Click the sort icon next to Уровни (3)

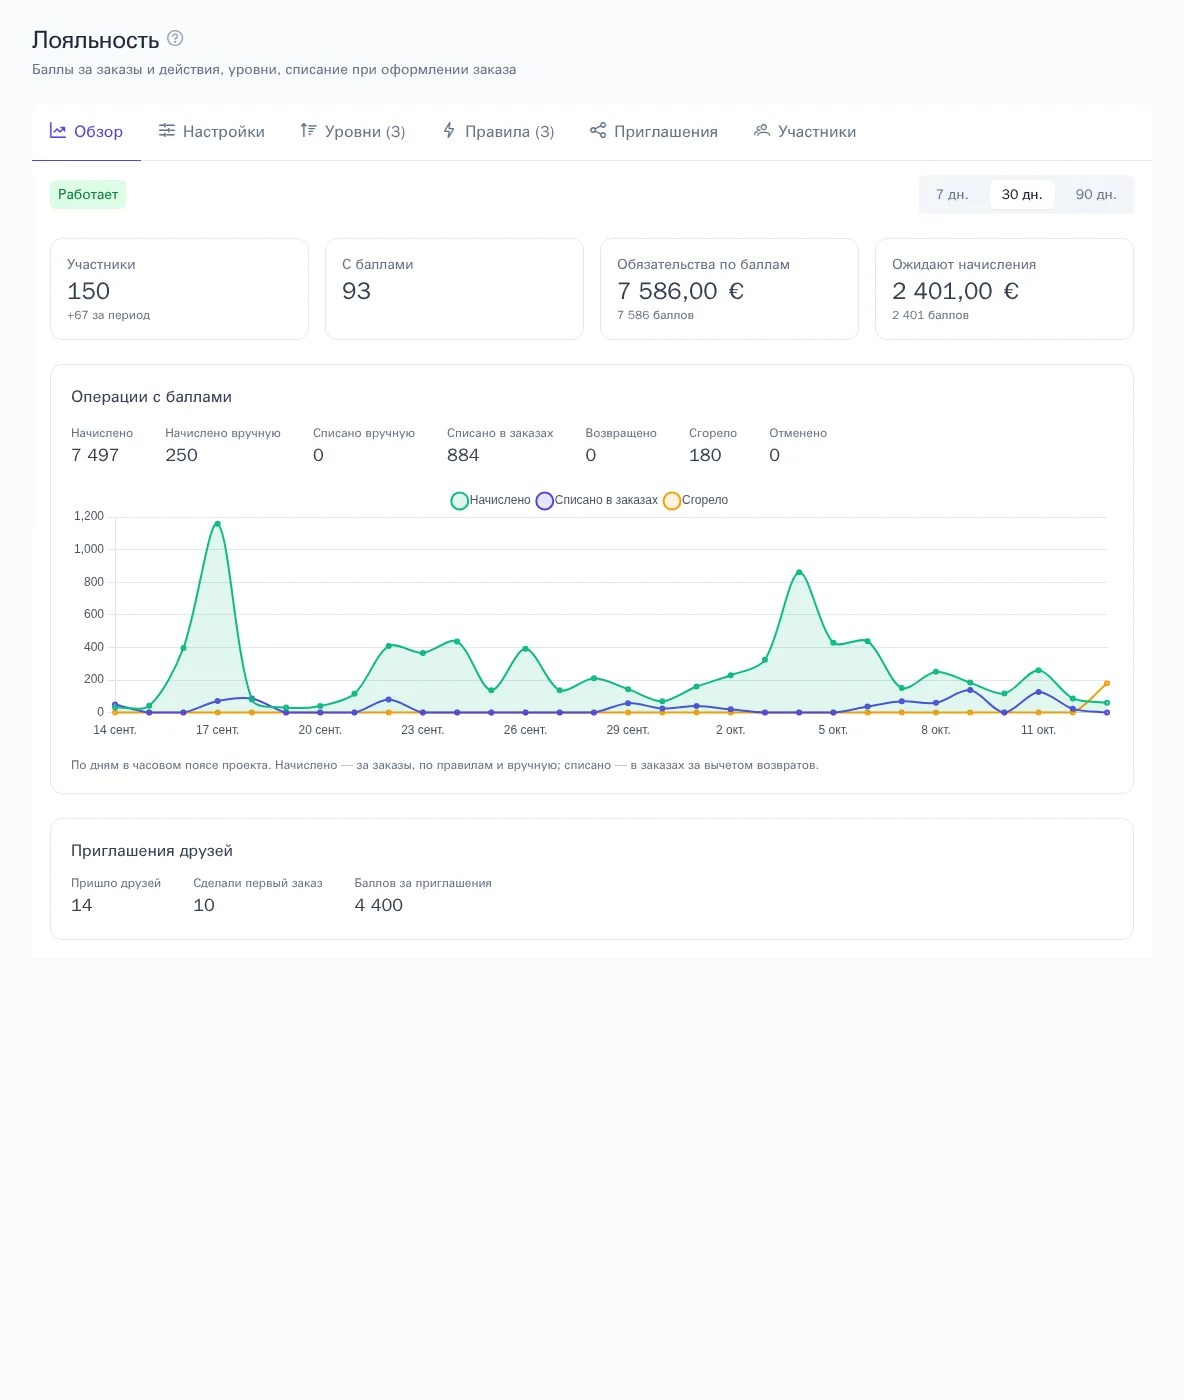309,131
